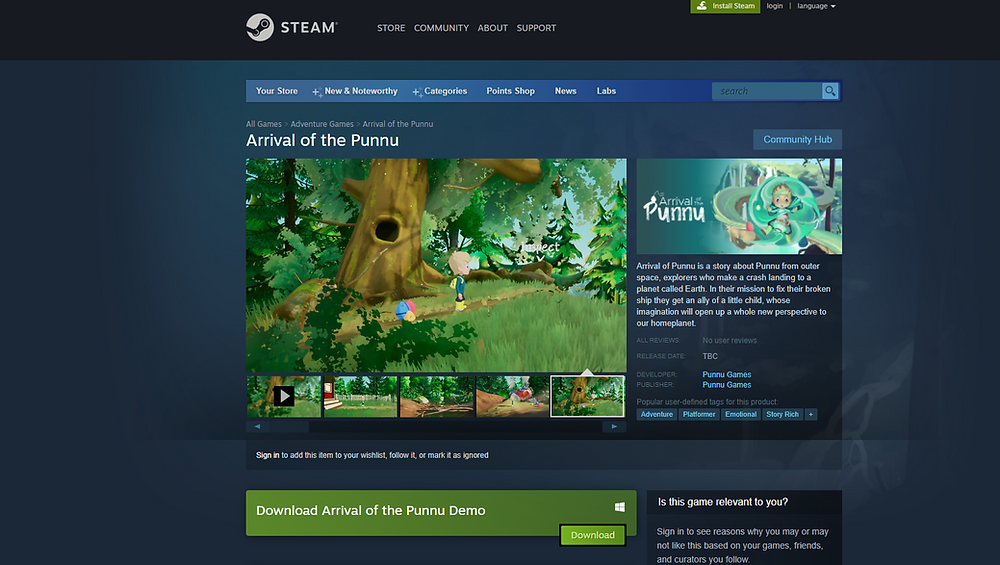1000x565 pixels.
Task: Select the fence house screenshot thumbnail
Action: [x=360, y=396]
